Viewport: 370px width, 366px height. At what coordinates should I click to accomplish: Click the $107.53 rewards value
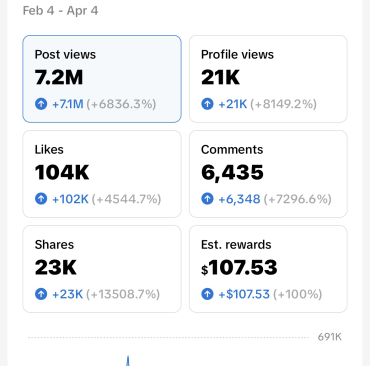pos(239,268)
